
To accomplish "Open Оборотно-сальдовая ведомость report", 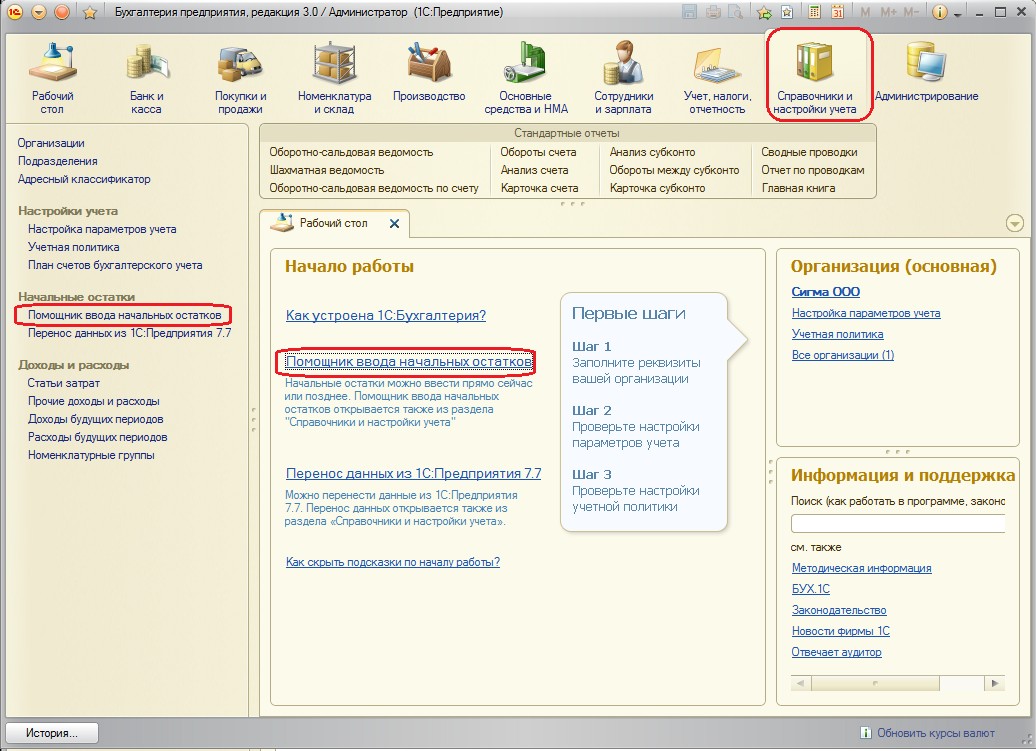I will tap(351, 152).
